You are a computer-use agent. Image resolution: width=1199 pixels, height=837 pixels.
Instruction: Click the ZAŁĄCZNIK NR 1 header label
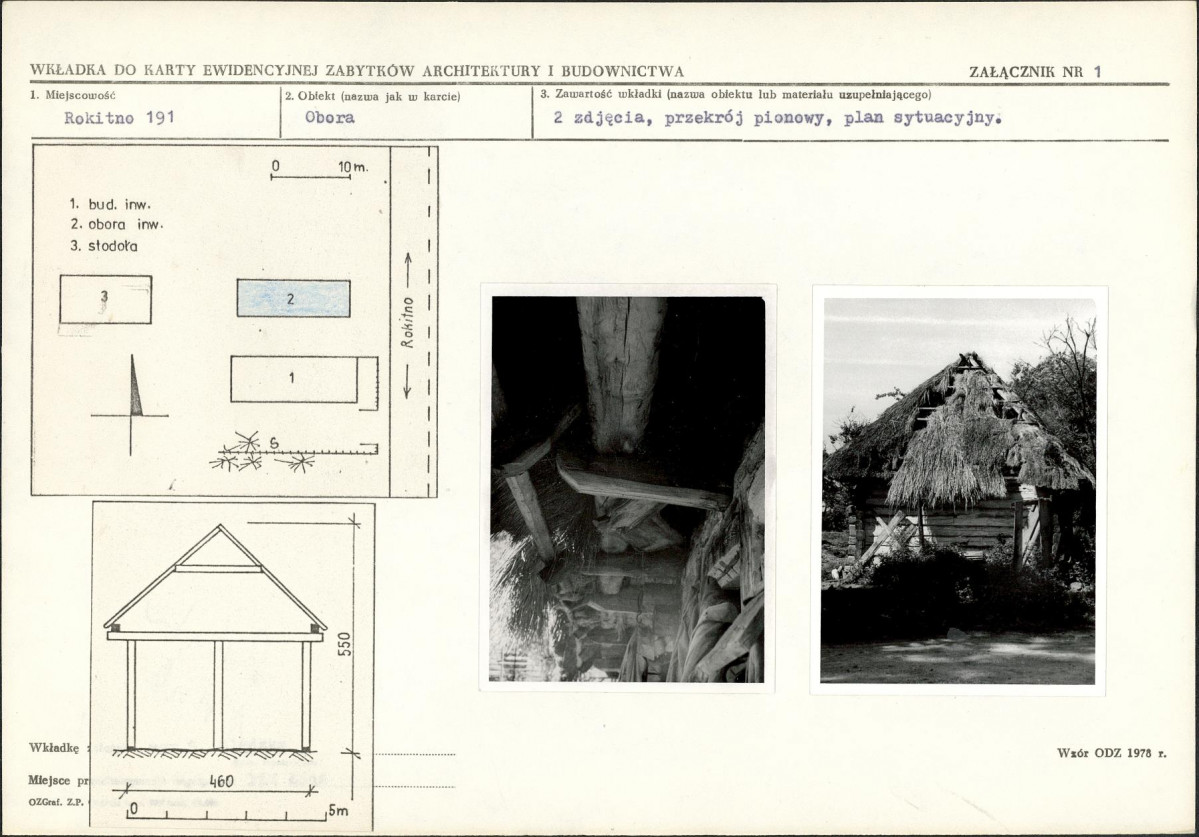tap(1035, 72)
